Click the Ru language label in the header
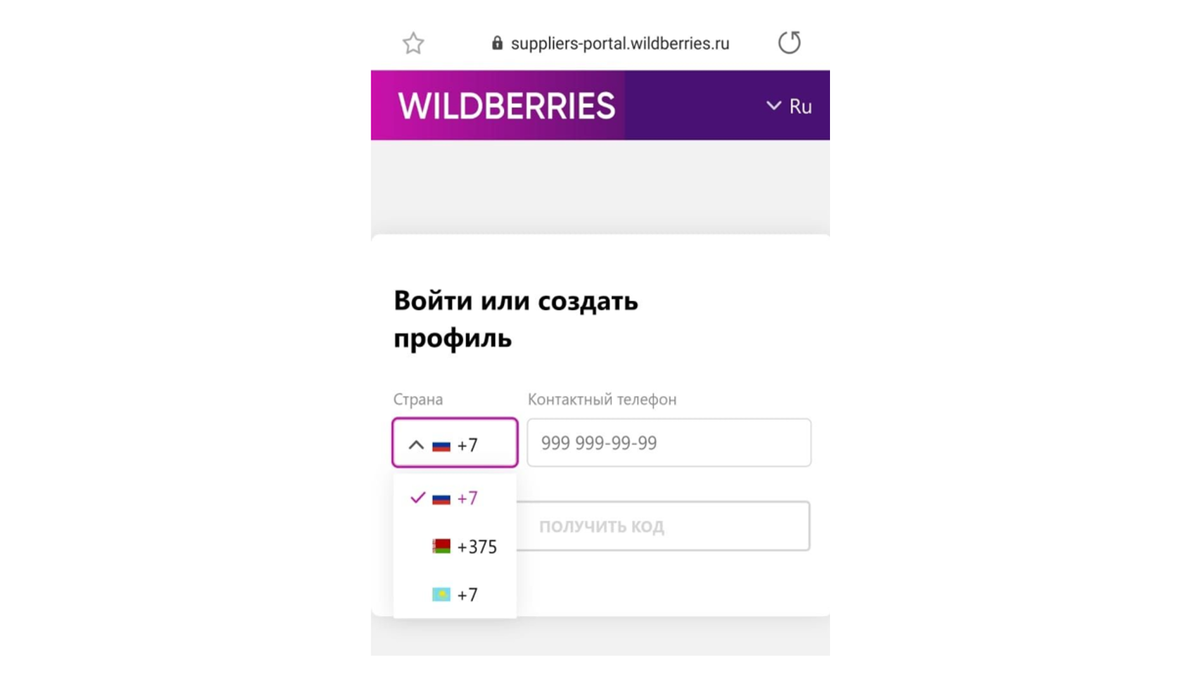 [x=803, y=105]
